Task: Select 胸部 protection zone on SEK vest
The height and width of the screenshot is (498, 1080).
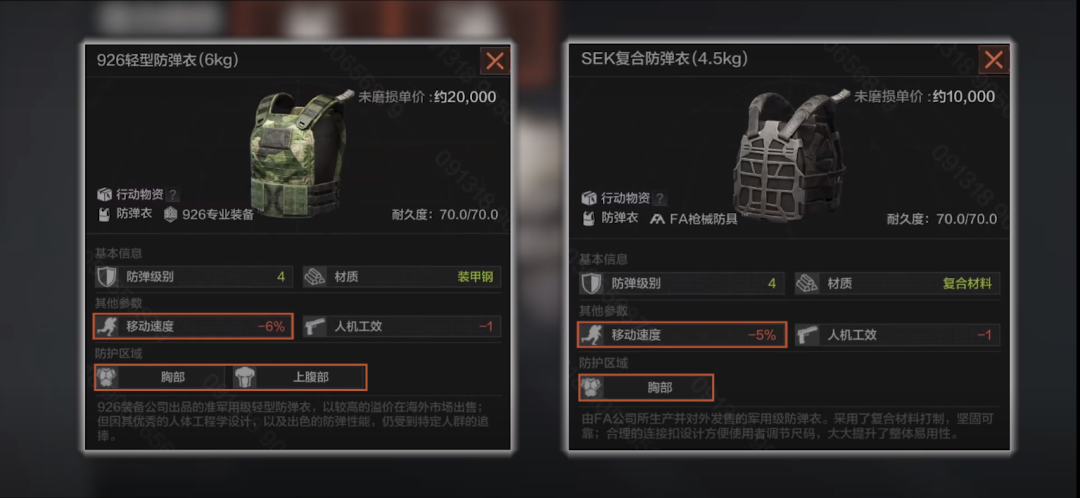Action: pyautogui.click(x=646, y=388)
